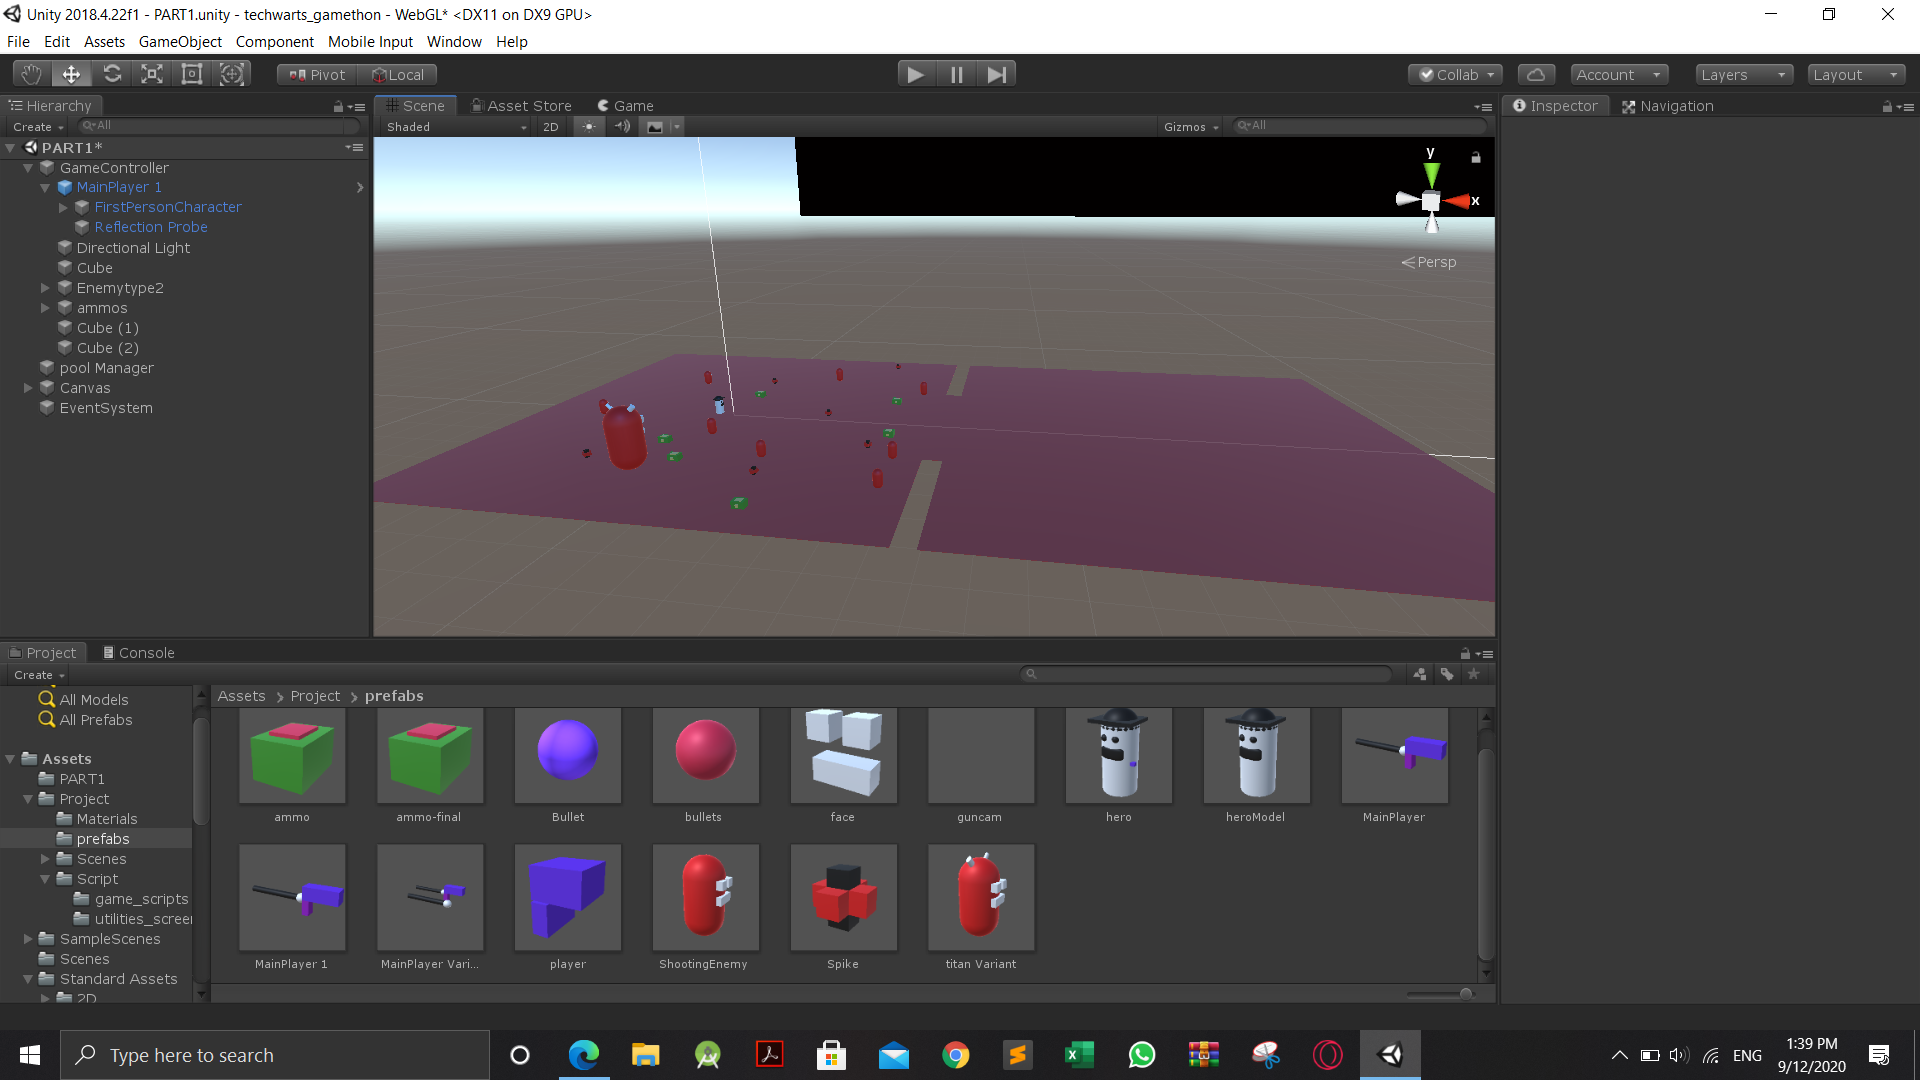Select the Move tool
The width and height of the screenshot is (1920, 1080).
(71, 74)
